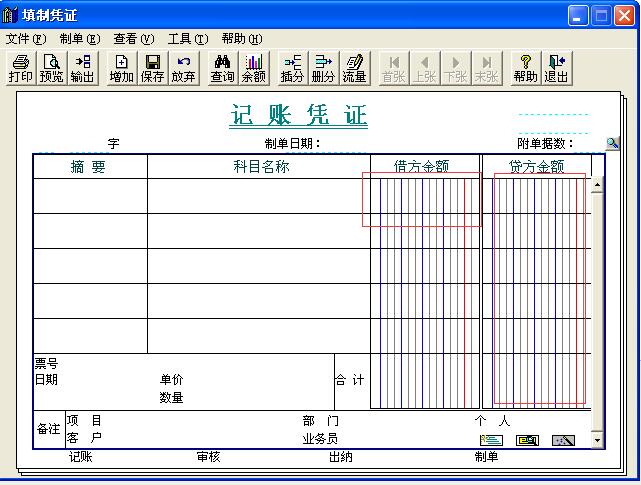Viewport: 641px width, 485px height.
Task: Go to next voucher 下张
Action: click(456, 68)
